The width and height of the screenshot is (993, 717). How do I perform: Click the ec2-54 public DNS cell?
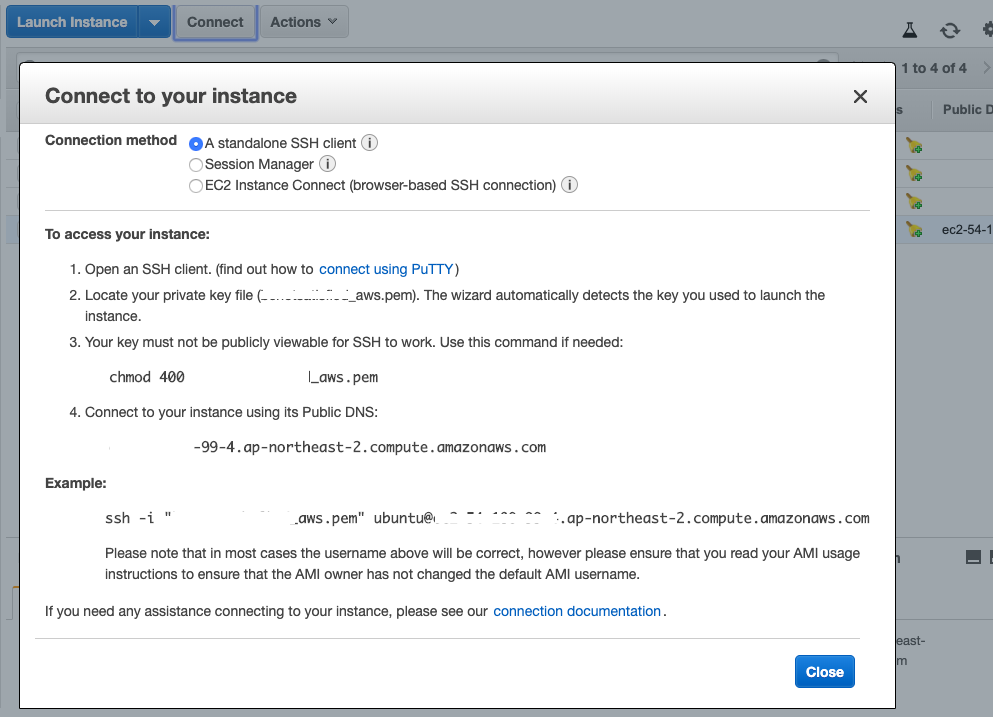pyautogui.click(x=966, y=230)
